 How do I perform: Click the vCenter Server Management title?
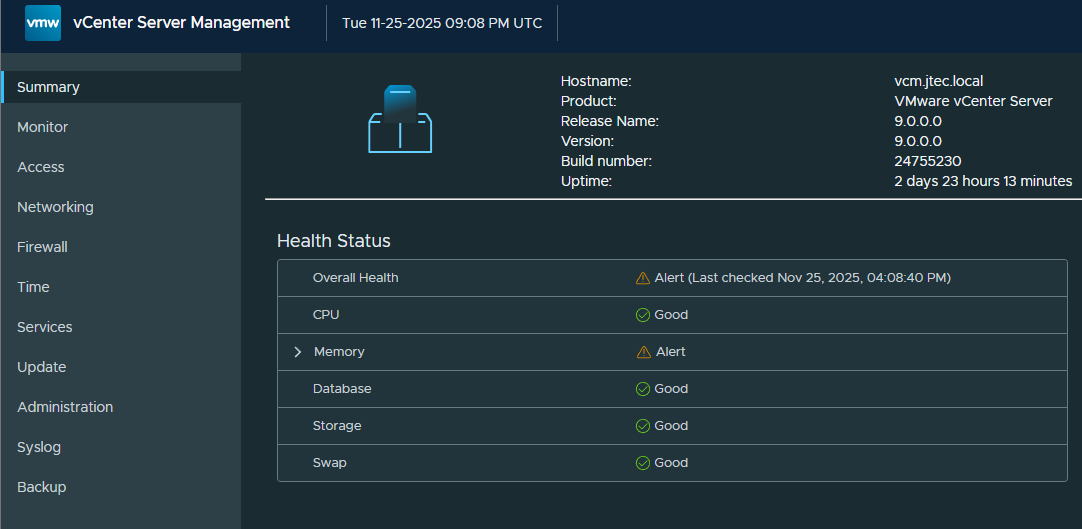coord(181,23)
